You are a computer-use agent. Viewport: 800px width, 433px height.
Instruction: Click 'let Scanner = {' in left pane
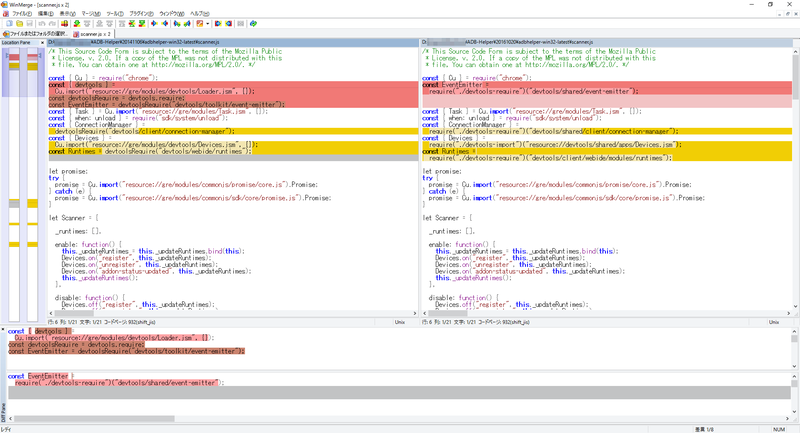tap(74, 218)
